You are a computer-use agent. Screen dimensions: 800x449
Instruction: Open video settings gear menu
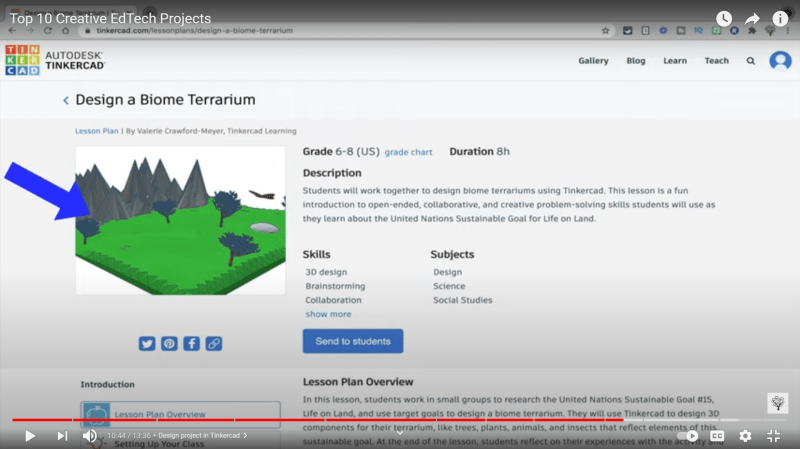click(745, 436)
